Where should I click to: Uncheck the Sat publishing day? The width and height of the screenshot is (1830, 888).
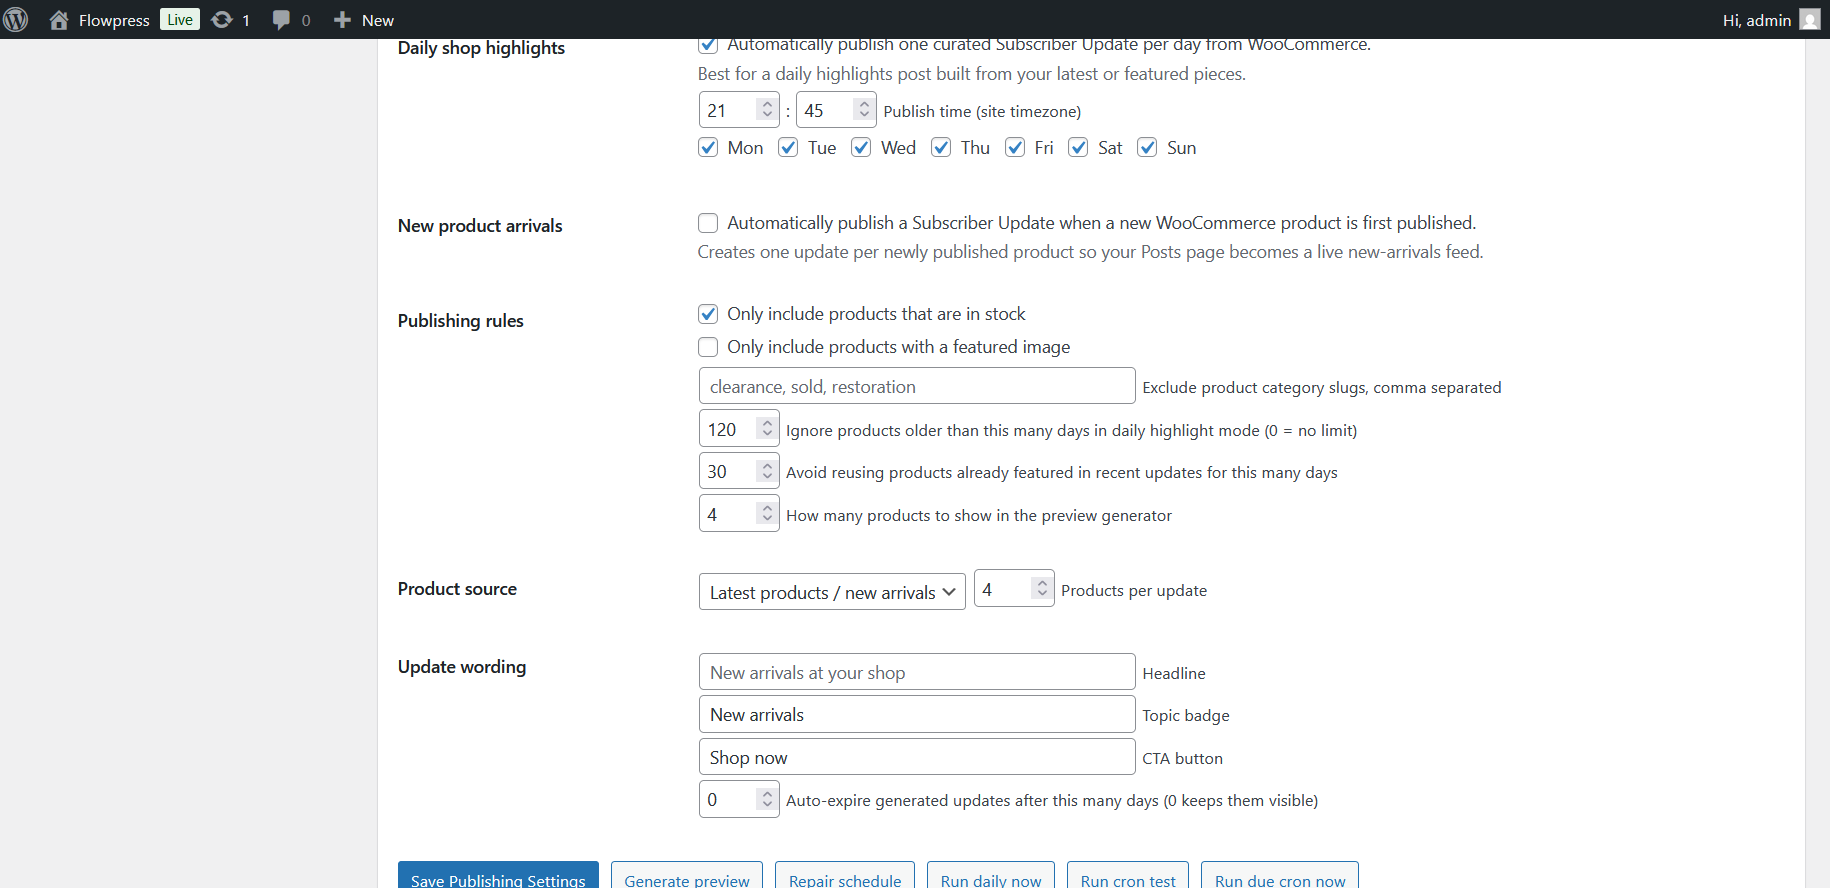pos(1078,148)
